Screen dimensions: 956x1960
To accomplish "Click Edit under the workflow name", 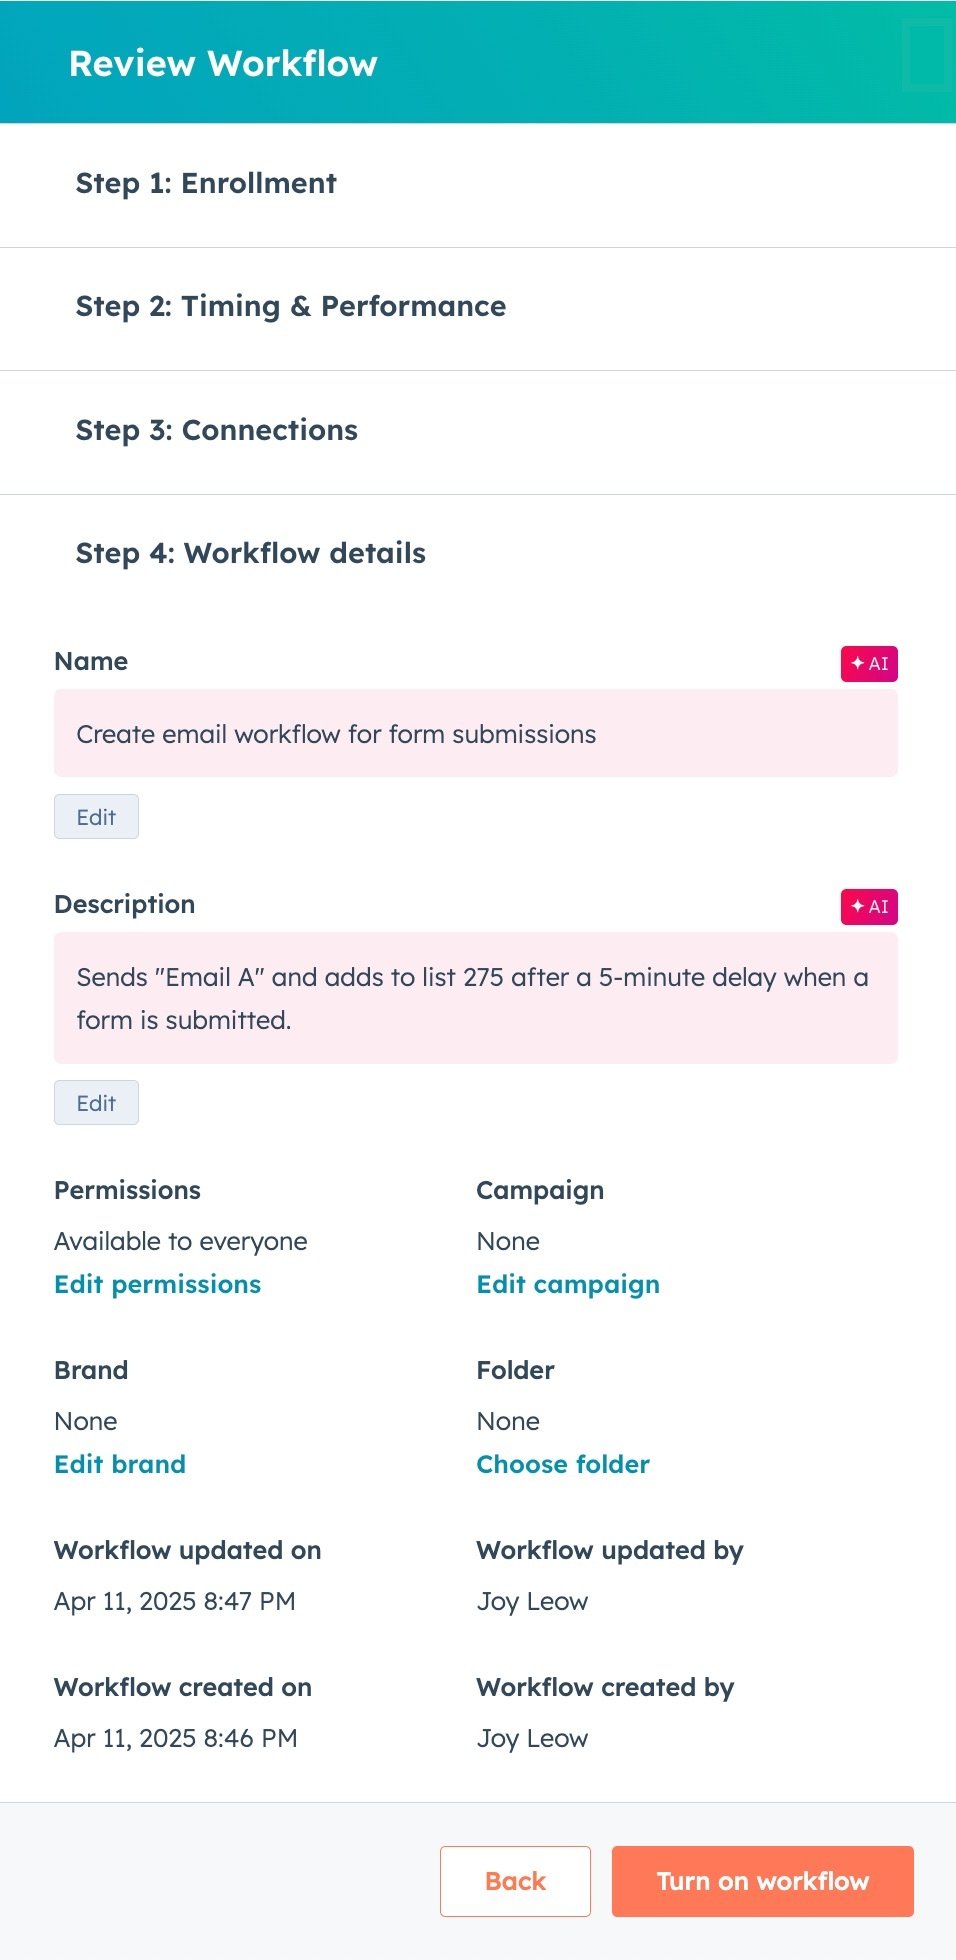I will 95,816.
